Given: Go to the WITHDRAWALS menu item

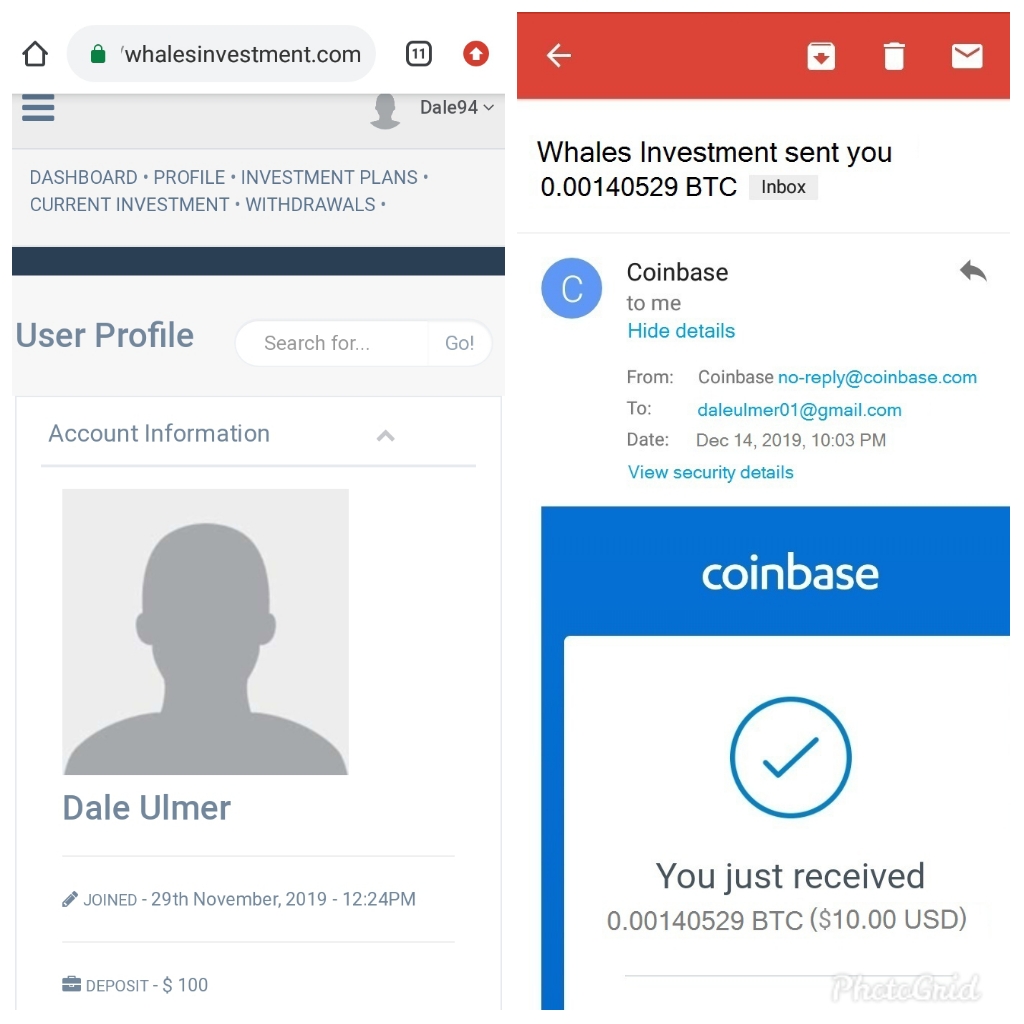Looking at the screenshot, I should coord(310,205).
